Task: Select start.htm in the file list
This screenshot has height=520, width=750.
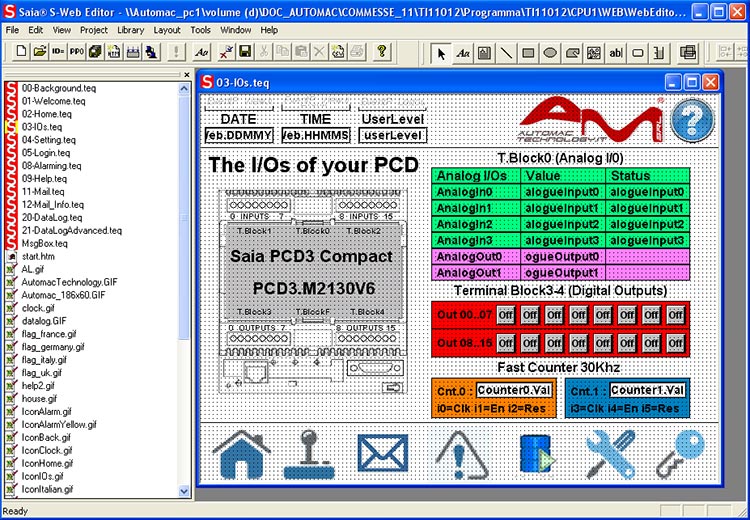Action: point(38,256)
